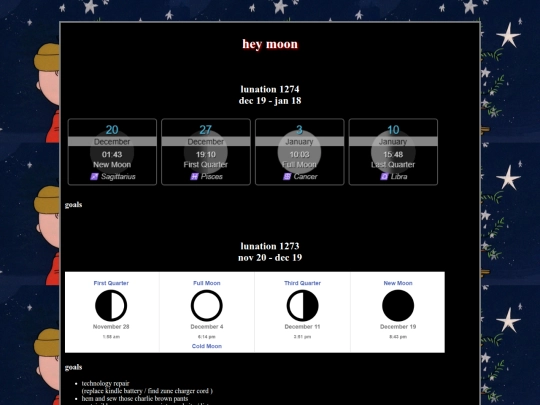Open the Full Moon link
Screen dimensions: 540x405
coord(207,283)
